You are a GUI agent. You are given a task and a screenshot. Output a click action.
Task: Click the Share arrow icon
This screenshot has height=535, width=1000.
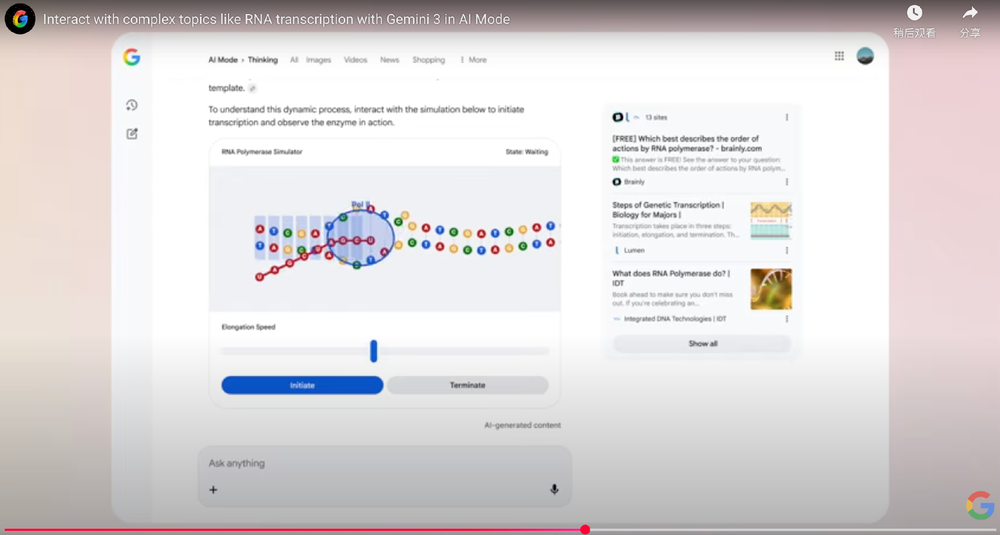[969, 13]
